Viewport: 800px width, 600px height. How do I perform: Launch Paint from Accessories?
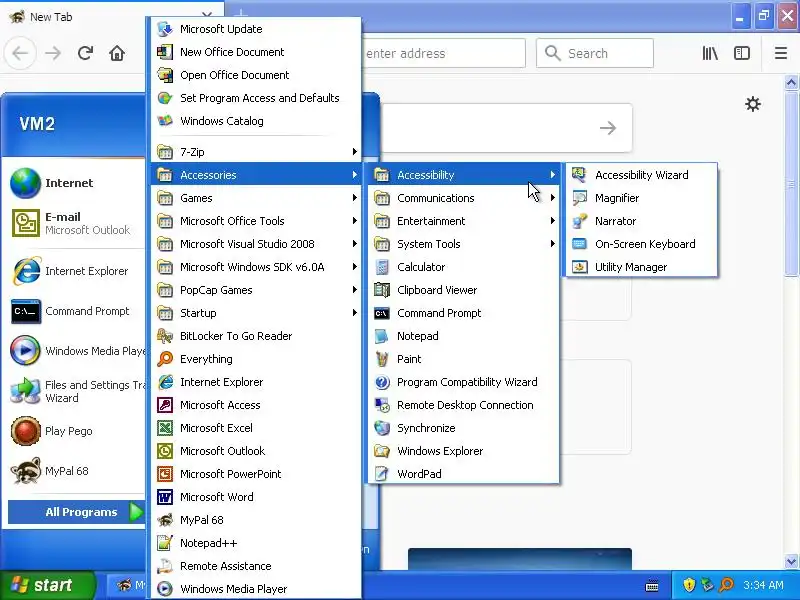[463, 359]
